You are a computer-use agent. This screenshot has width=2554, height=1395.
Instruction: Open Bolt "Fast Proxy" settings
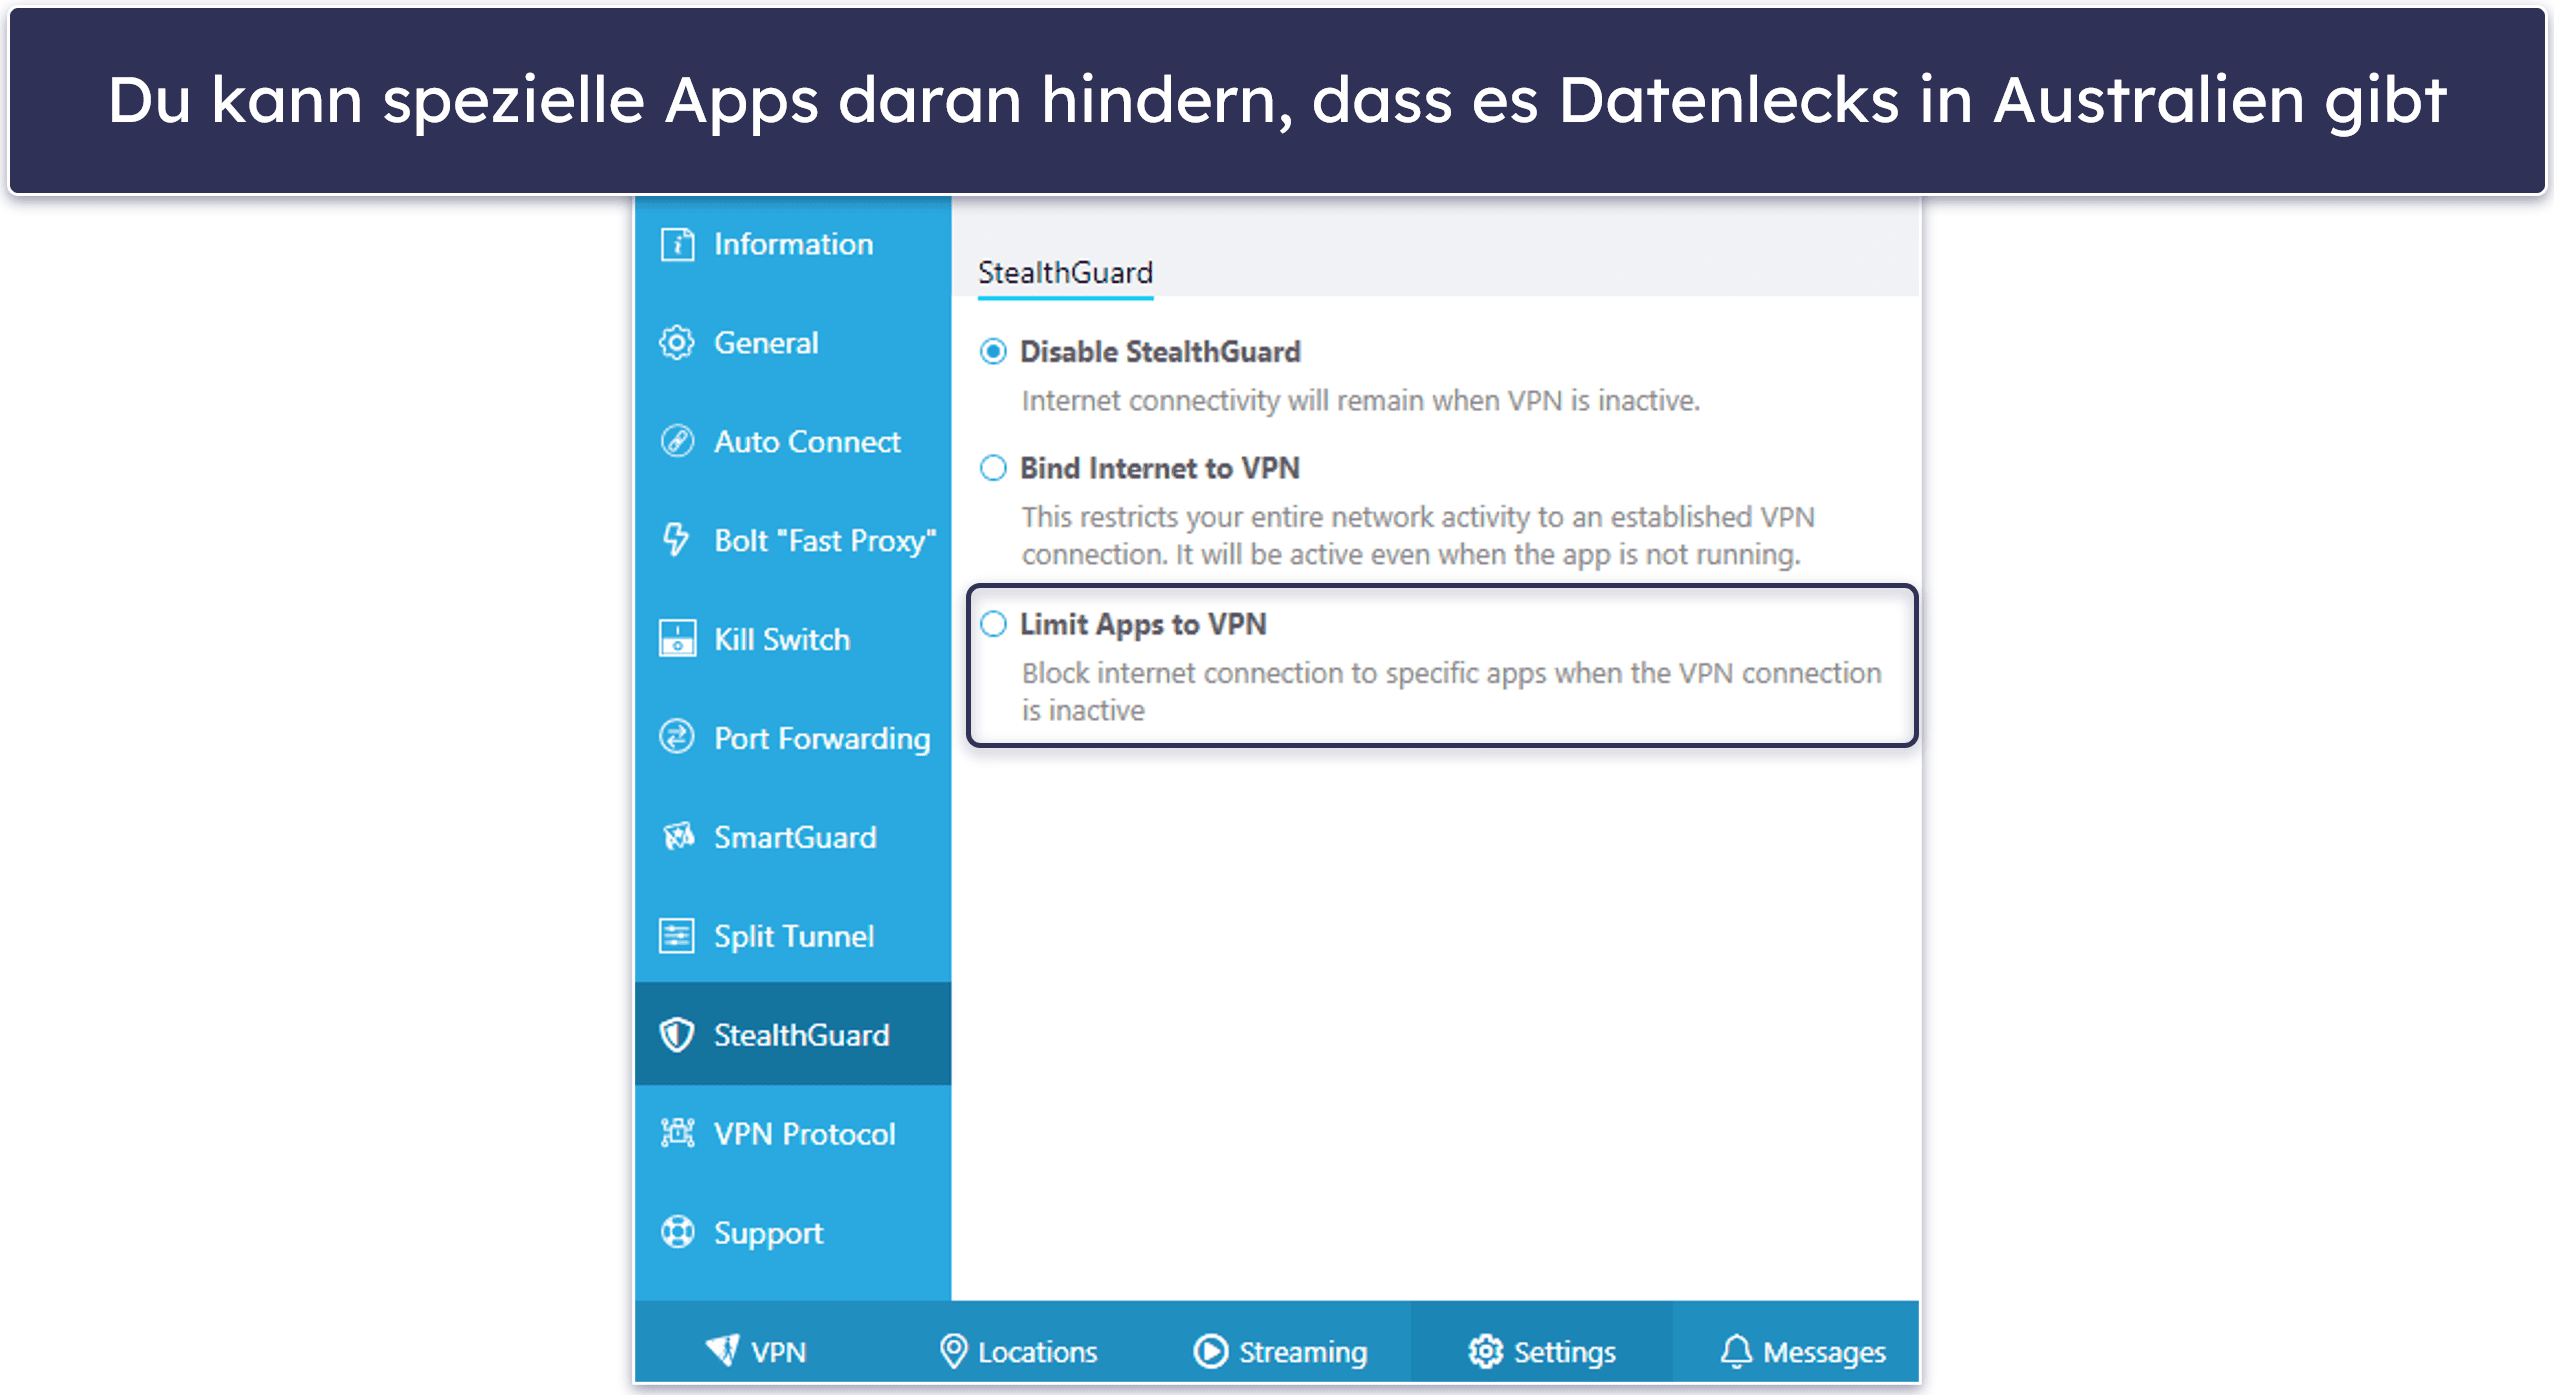click(793, 540)
